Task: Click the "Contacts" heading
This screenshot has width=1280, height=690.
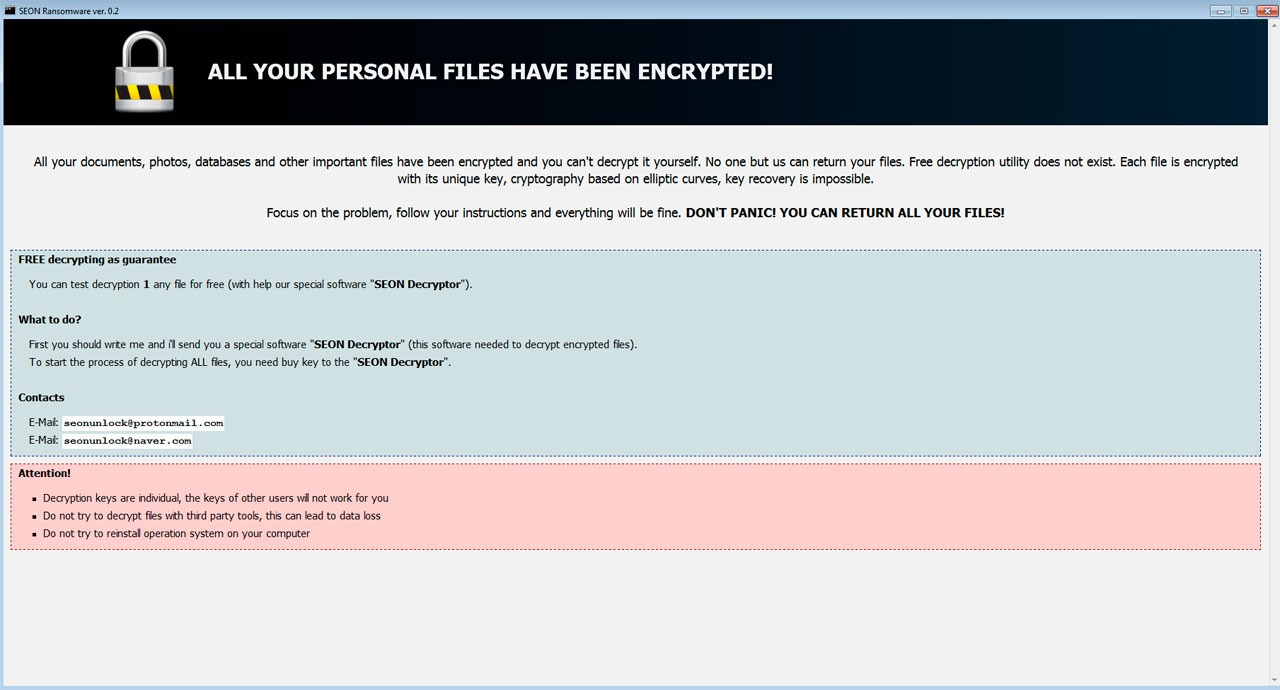Action: coord(41,398)
